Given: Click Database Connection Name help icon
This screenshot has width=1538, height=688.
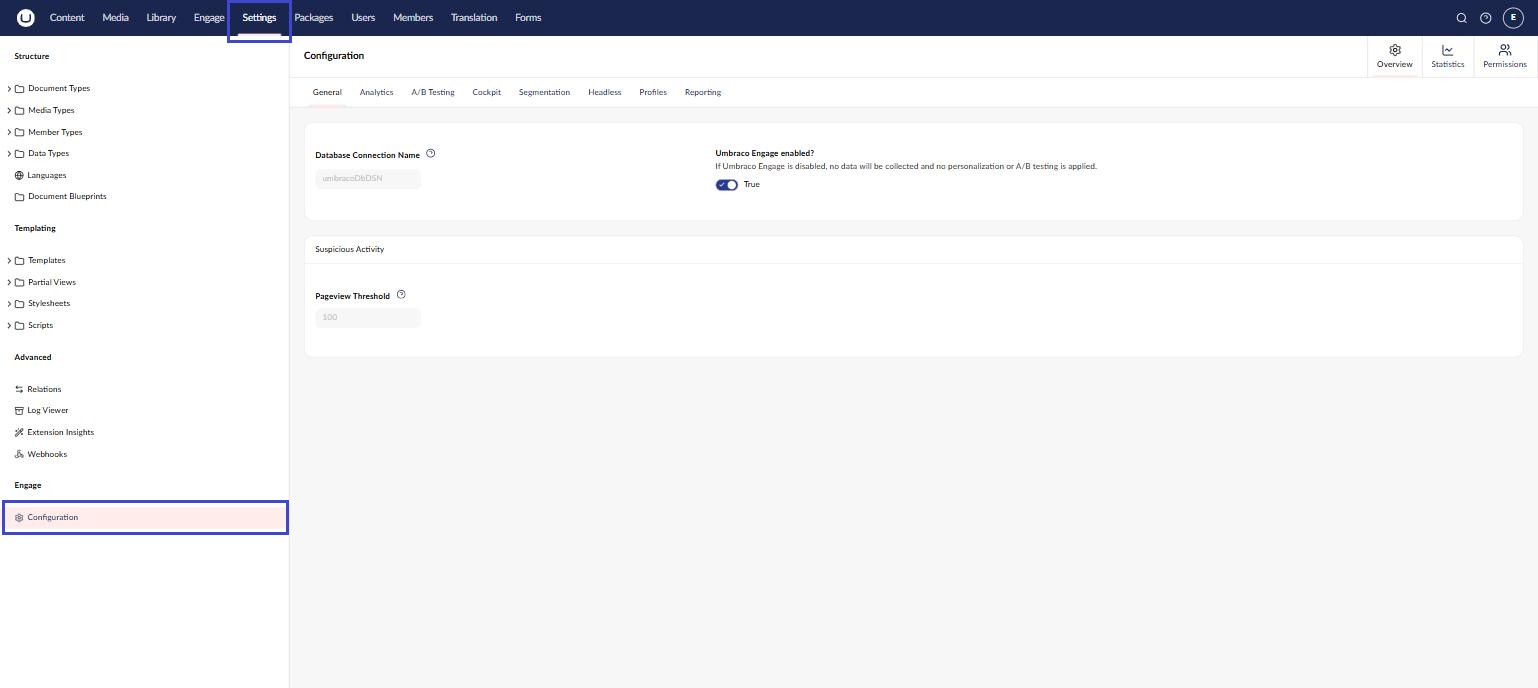Looking at the screenshot, I should [431, 154].
